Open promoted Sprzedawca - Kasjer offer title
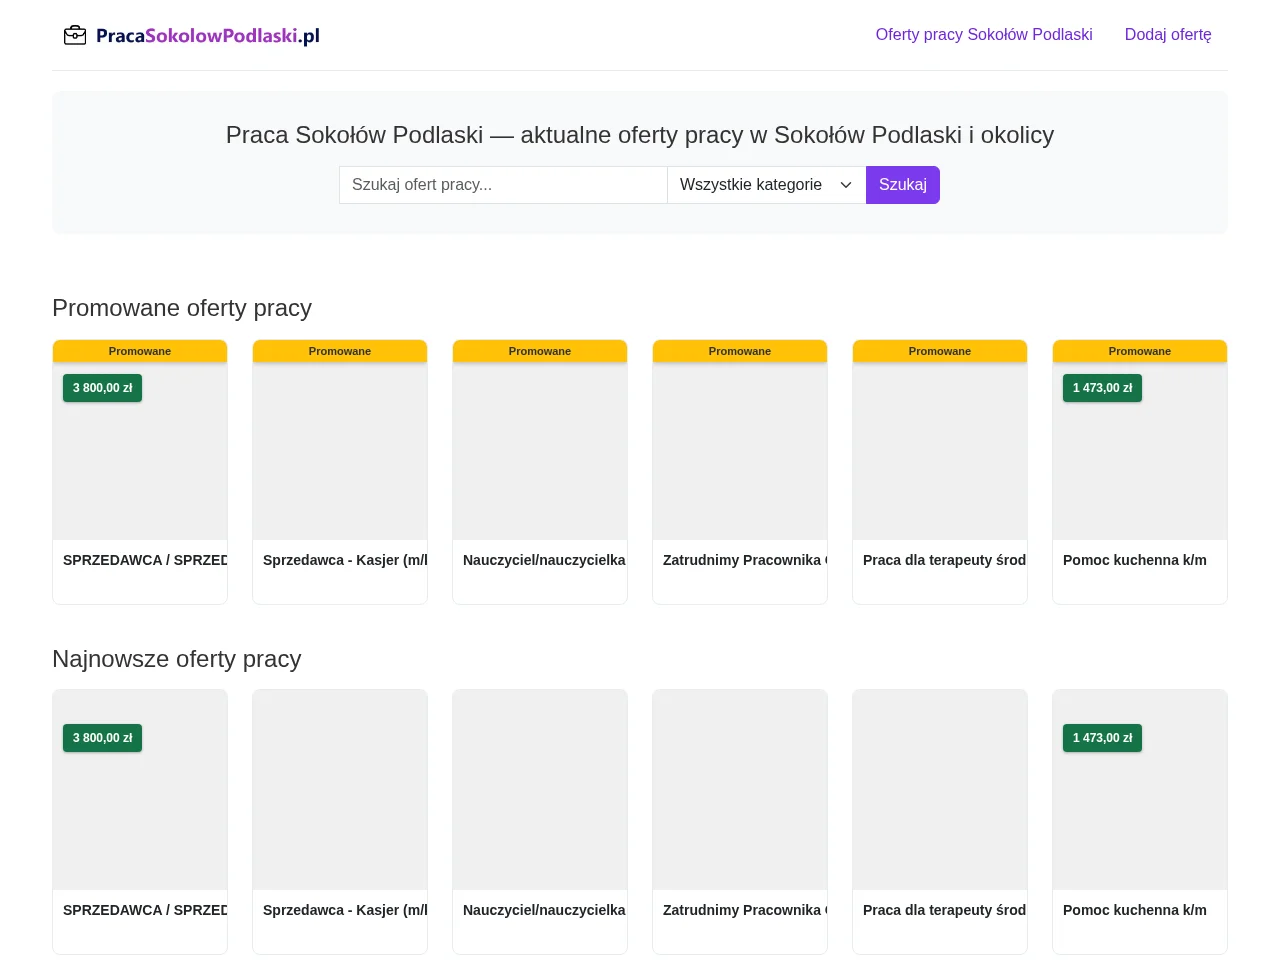The height and width of the screenshot is (960, 1280). click(x=345, y=560)
